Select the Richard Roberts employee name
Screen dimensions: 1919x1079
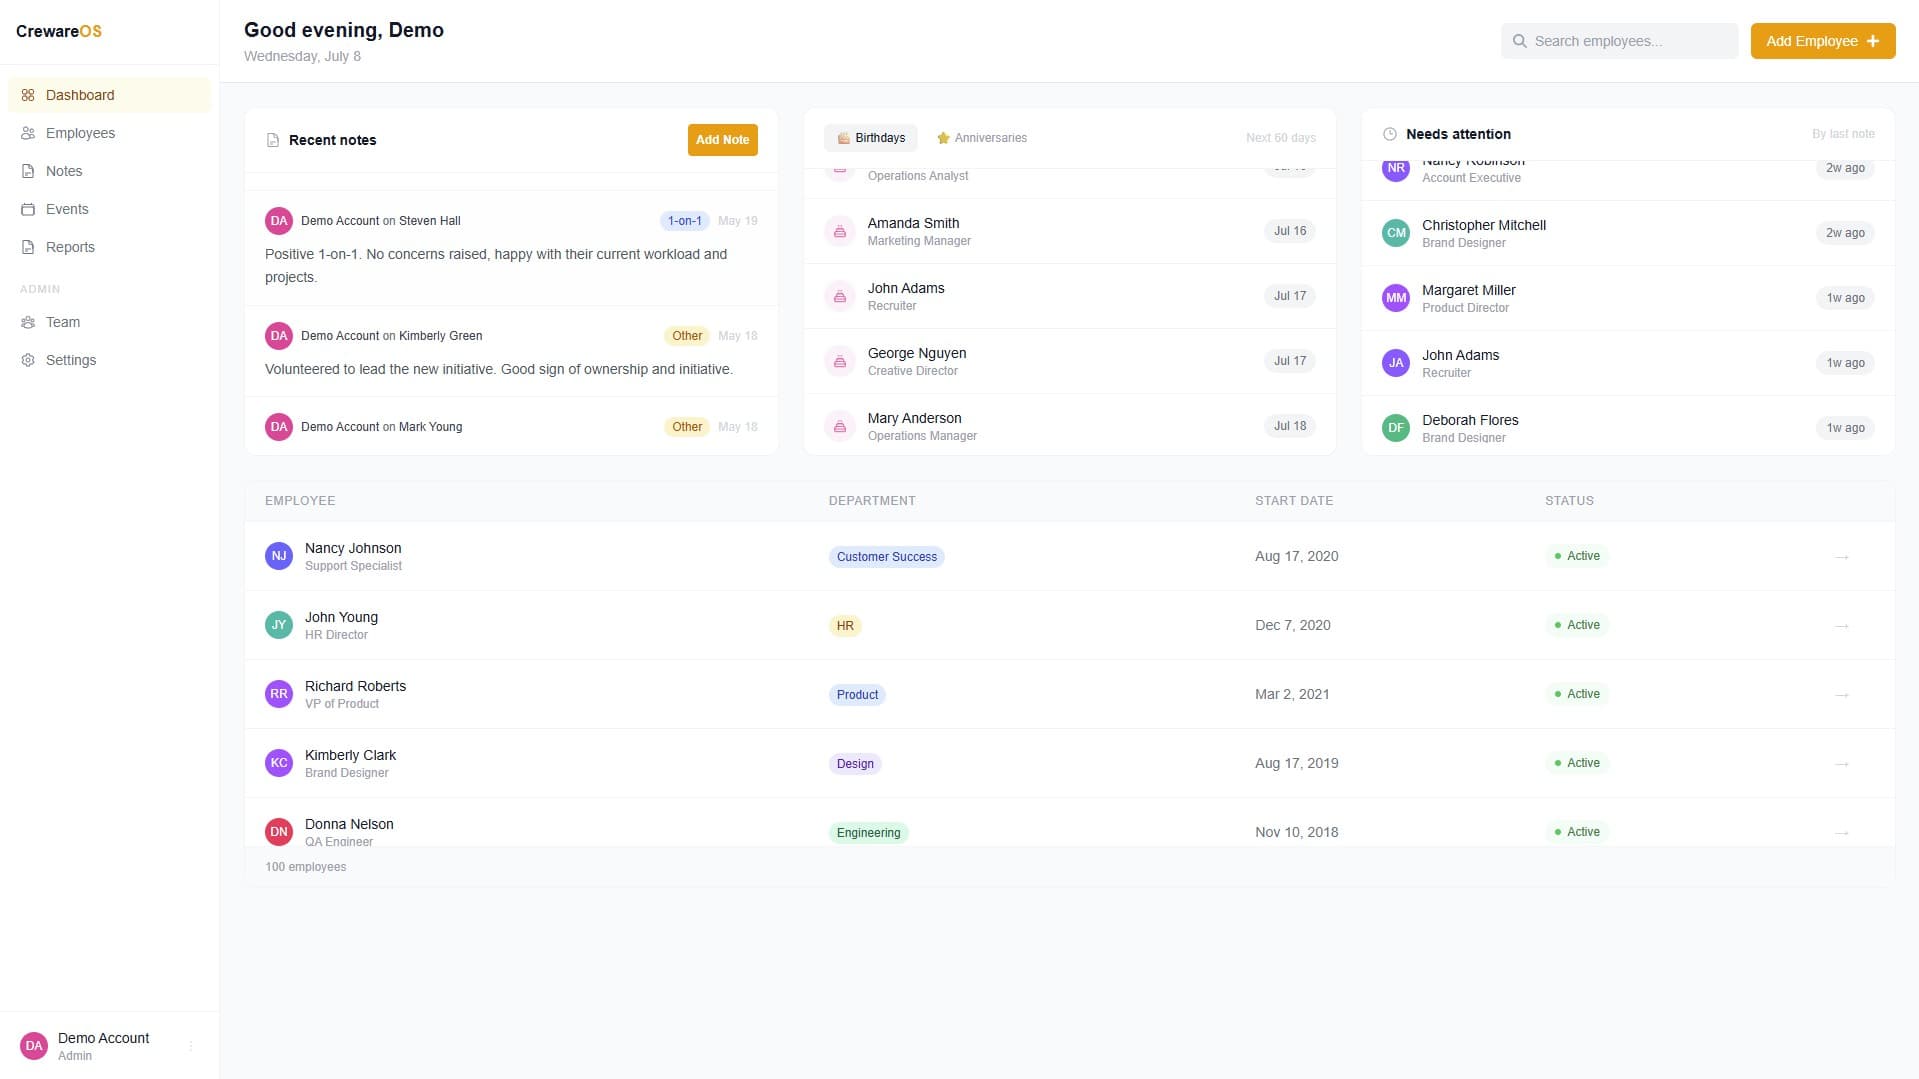[355, 686]
